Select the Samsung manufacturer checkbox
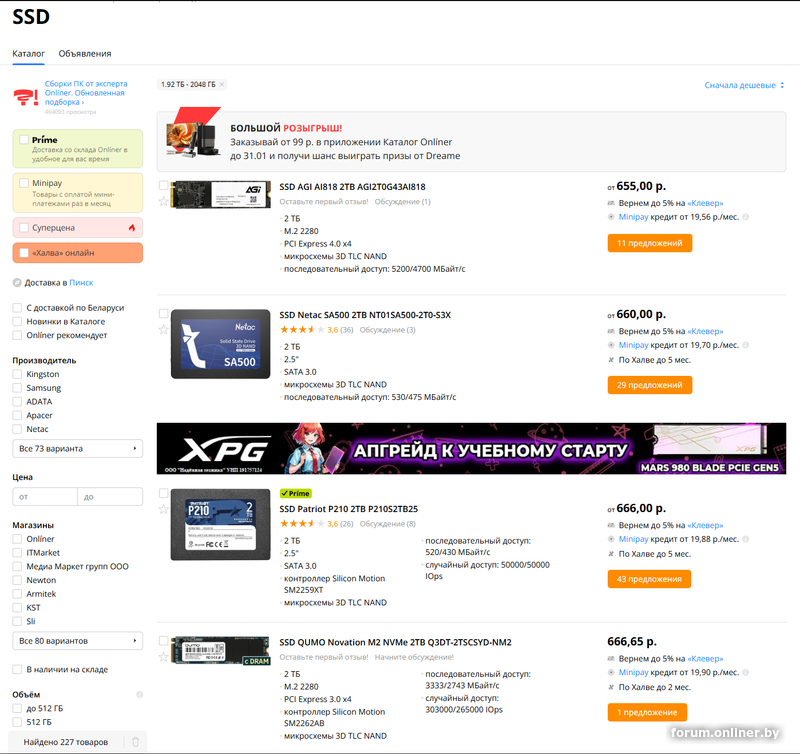The height and width of the screenshot is (754, 800). [17, 388]
